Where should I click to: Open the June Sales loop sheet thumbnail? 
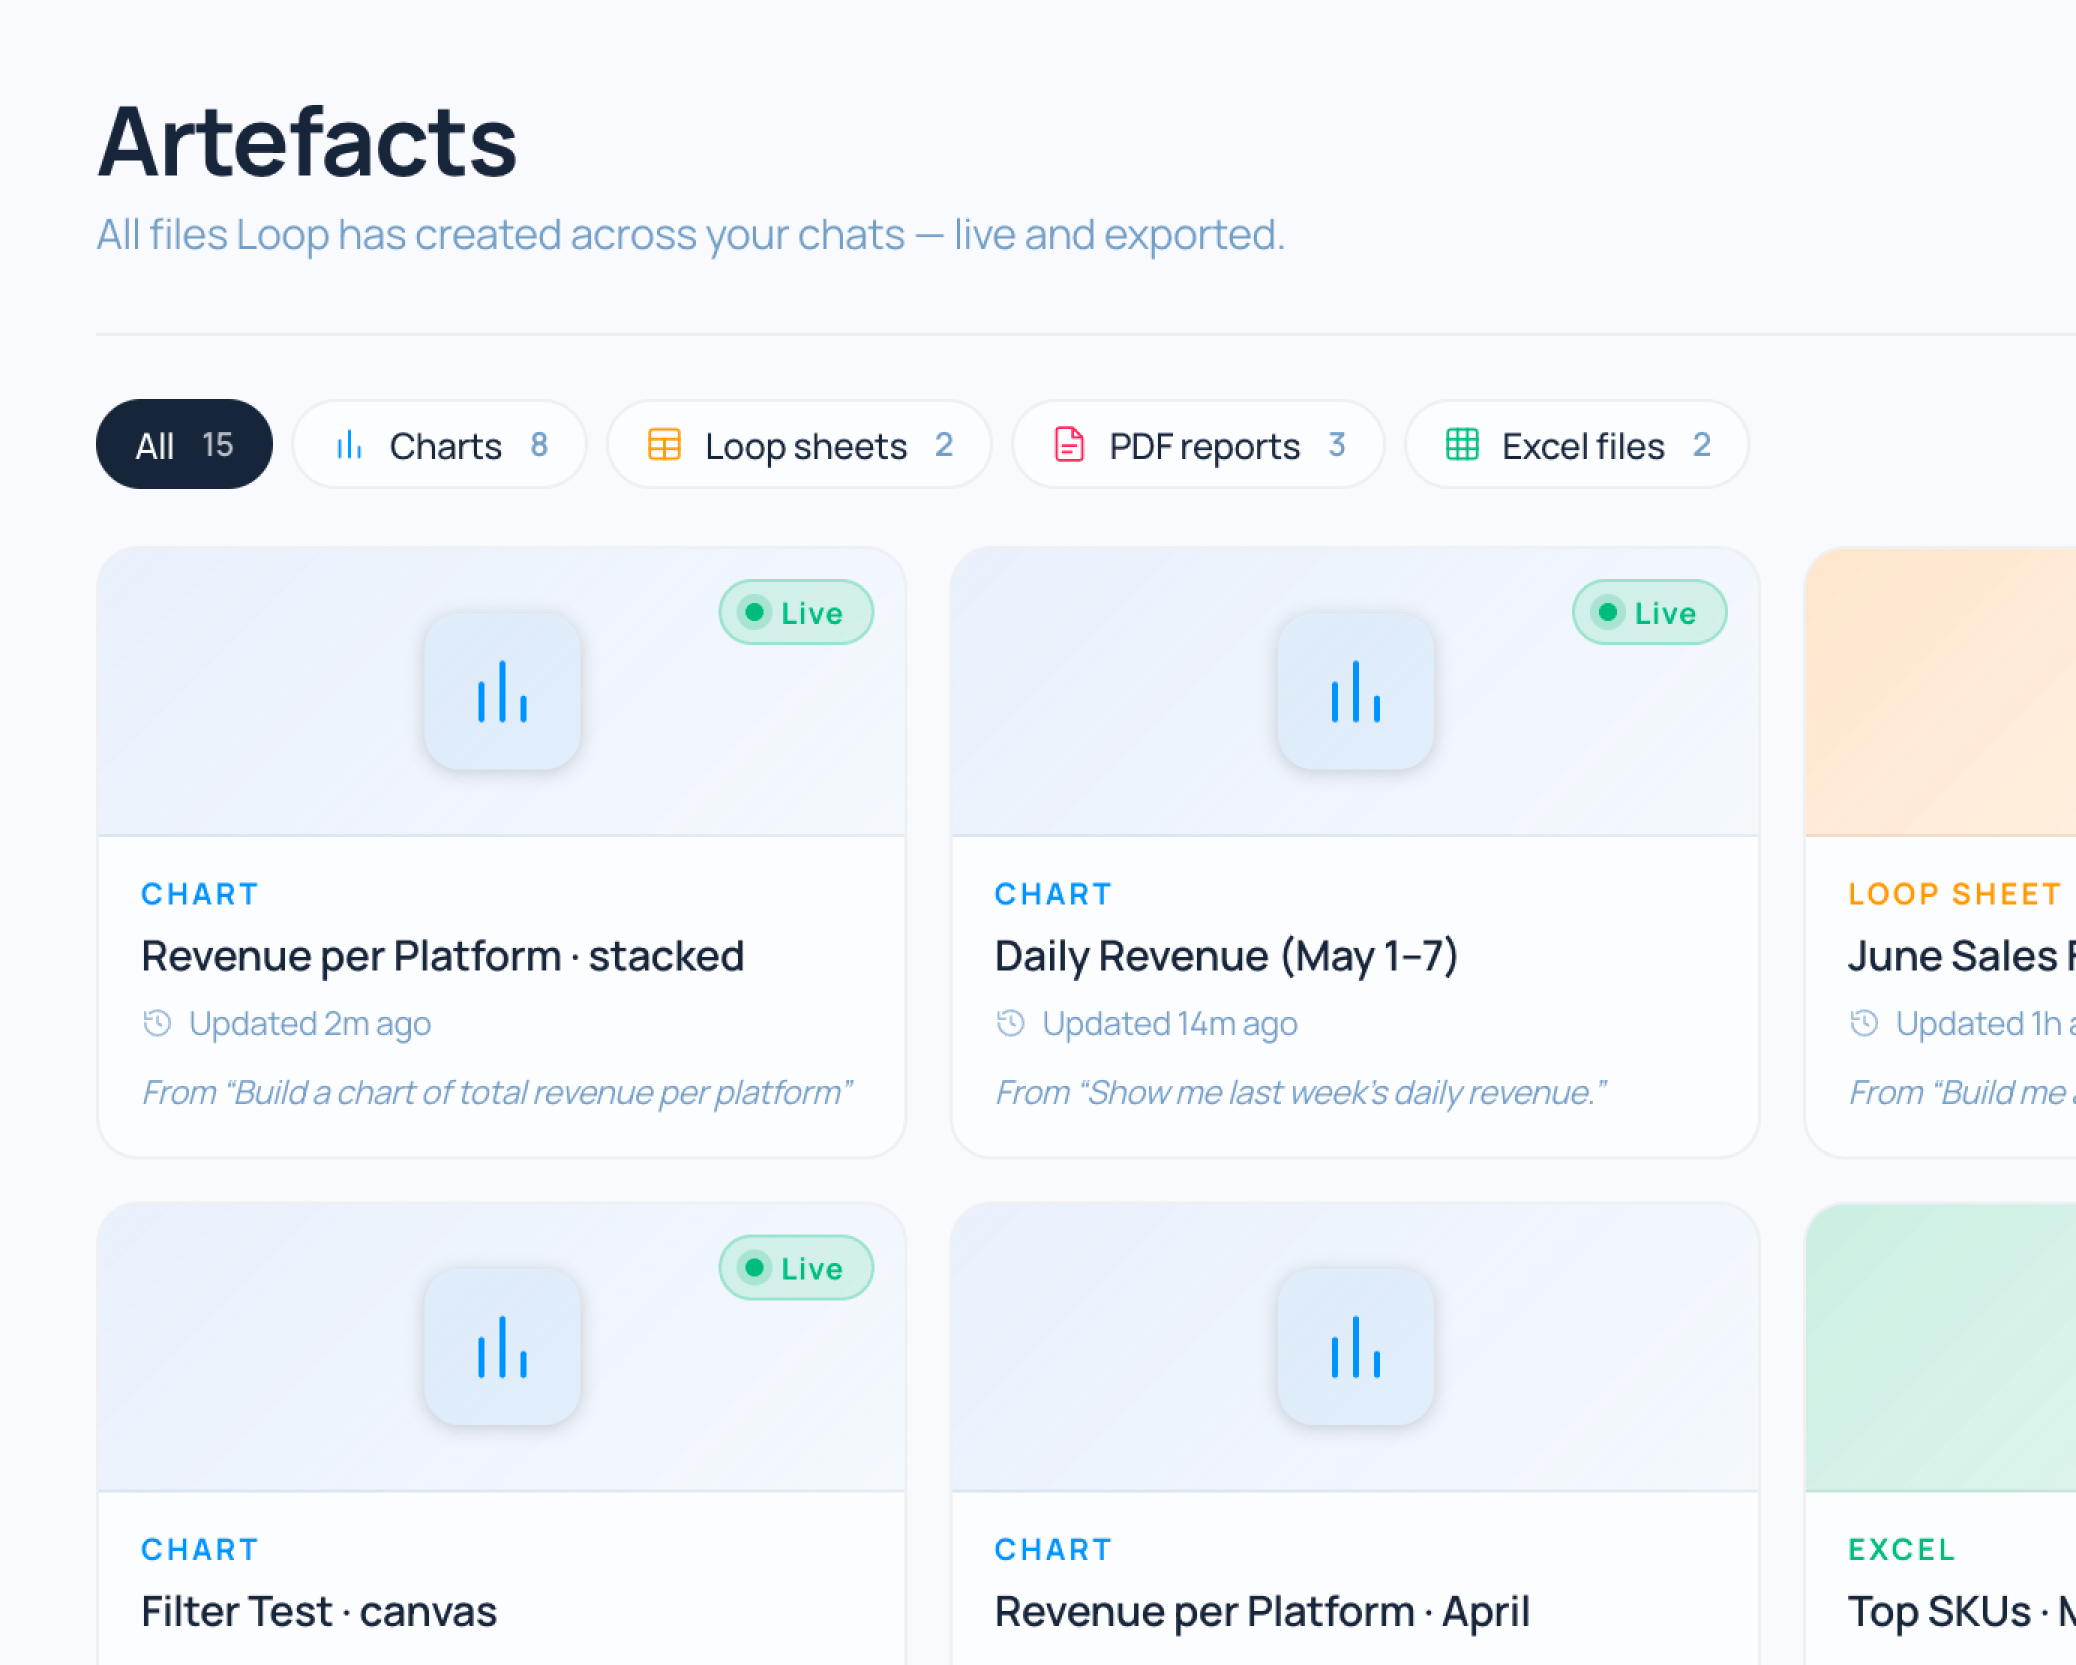click(1941, 692)
